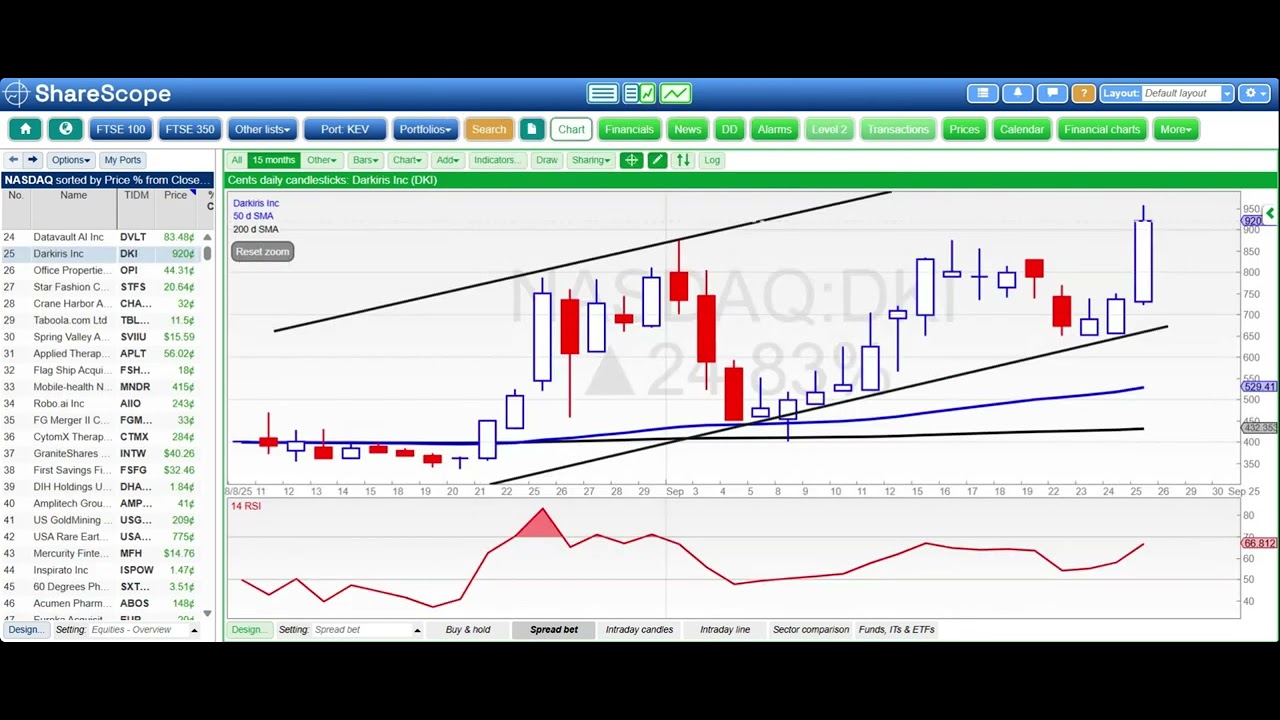Toggle the up-down arrows chart tool
This screenshot has width=1280, height=720.
(x=683, y=160)
